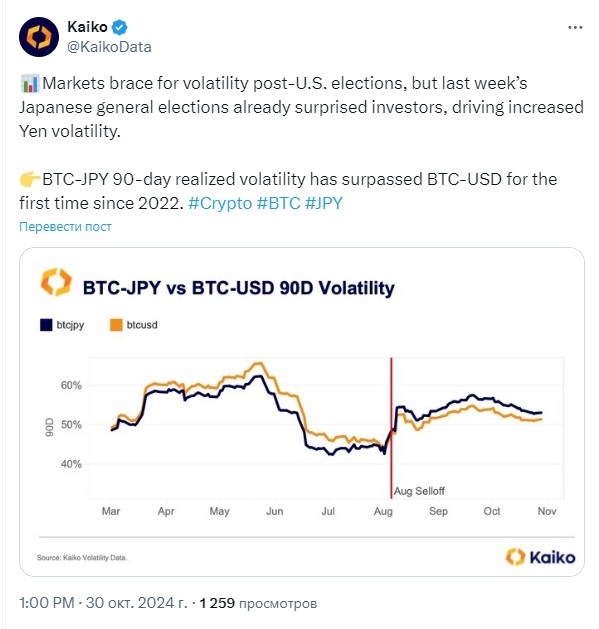Click the navy btcjpy legend swatch
Screen dimensions: 599x629
46,325
